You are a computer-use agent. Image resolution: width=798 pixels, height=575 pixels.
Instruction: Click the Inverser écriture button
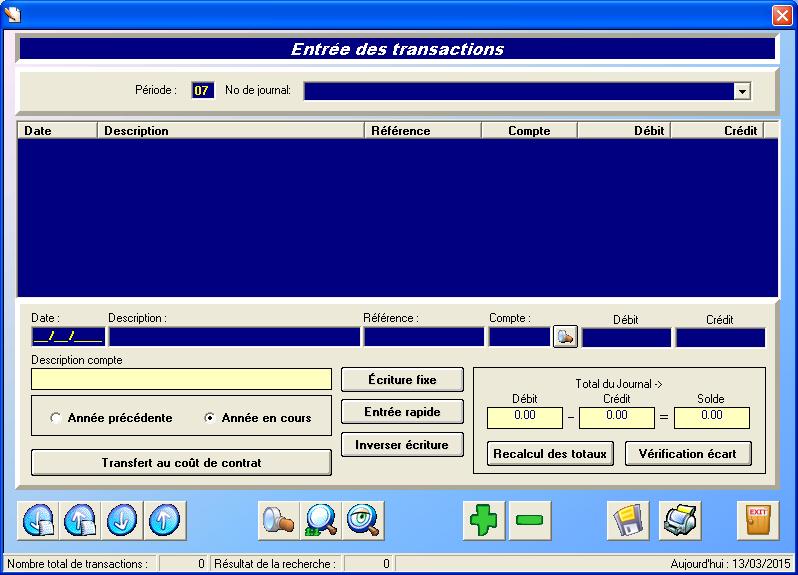[x=402, y=444]
